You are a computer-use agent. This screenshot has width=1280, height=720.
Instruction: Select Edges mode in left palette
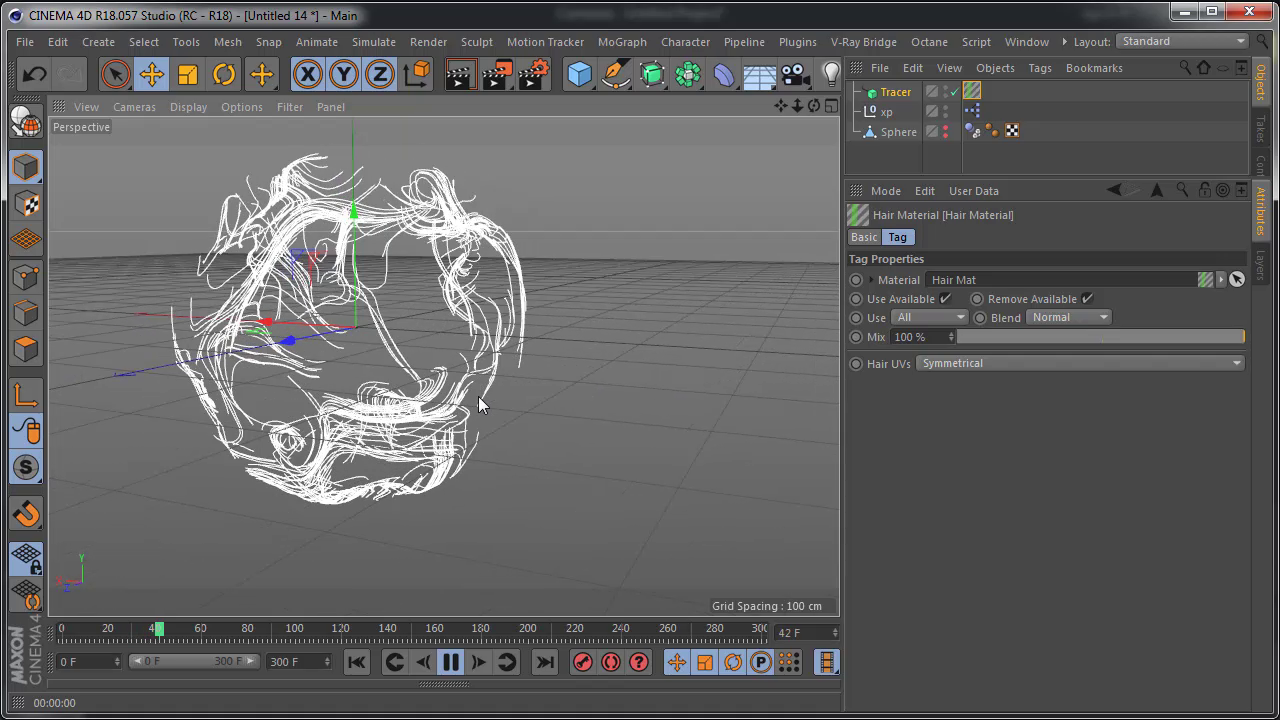pos(26,313)
